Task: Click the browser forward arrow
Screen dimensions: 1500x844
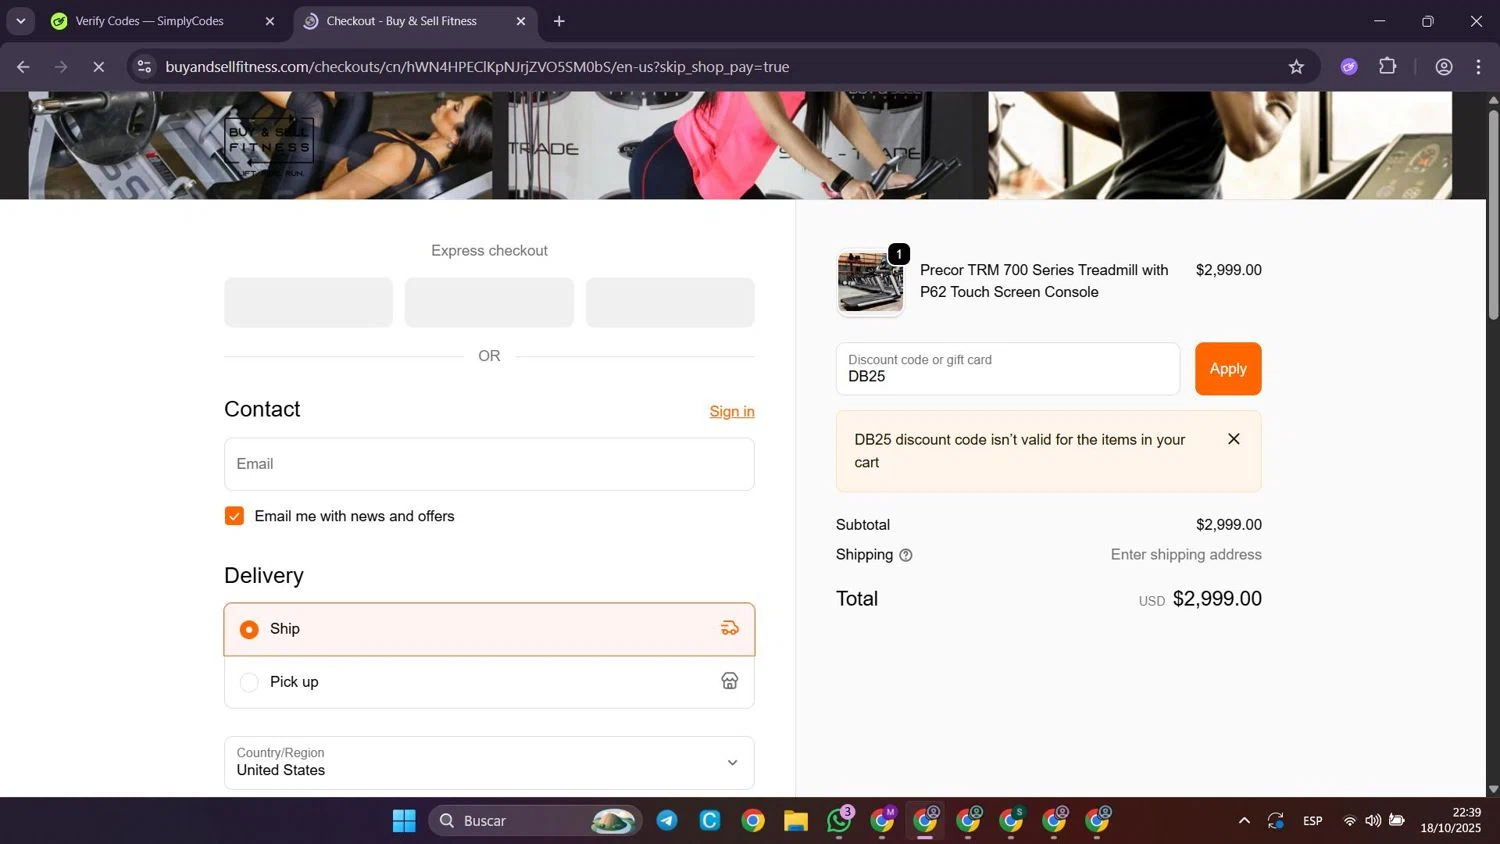Action: click(x=61, y=67)
